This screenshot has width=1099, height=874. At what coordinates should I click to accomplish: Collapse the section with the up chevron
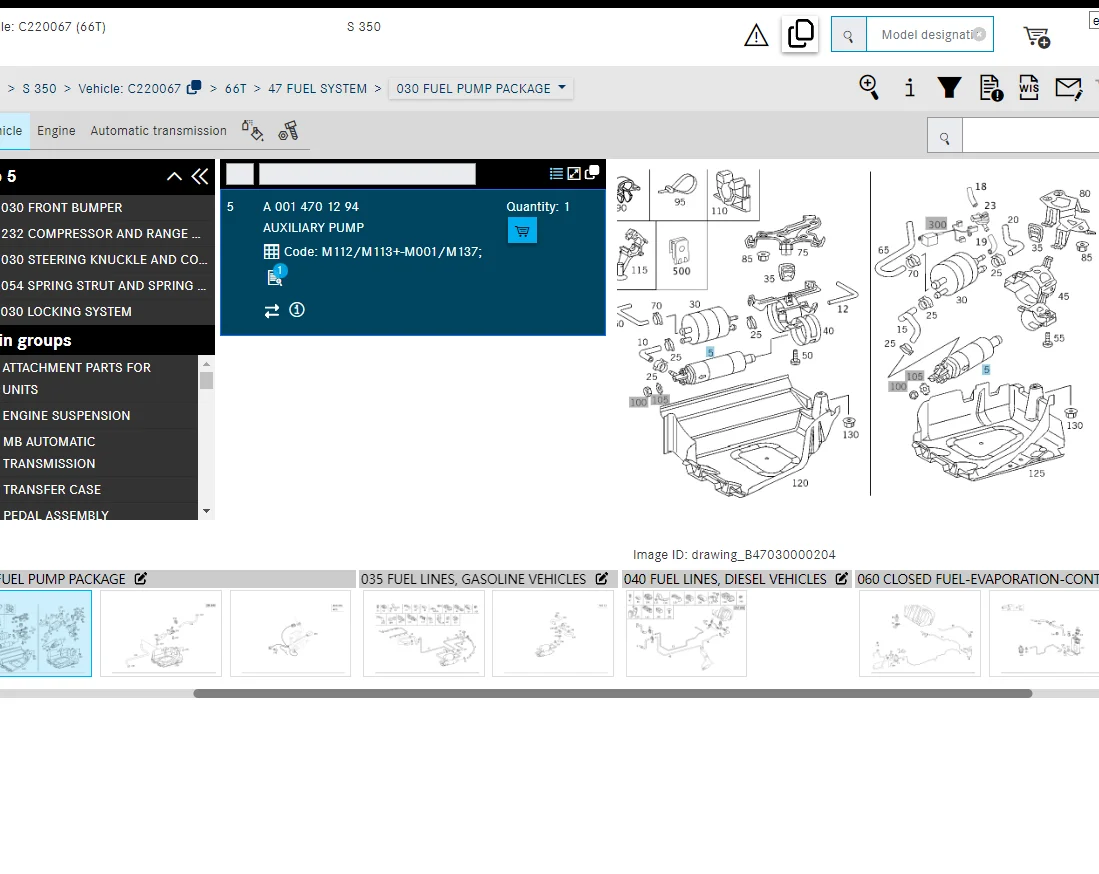pos(175,177)
